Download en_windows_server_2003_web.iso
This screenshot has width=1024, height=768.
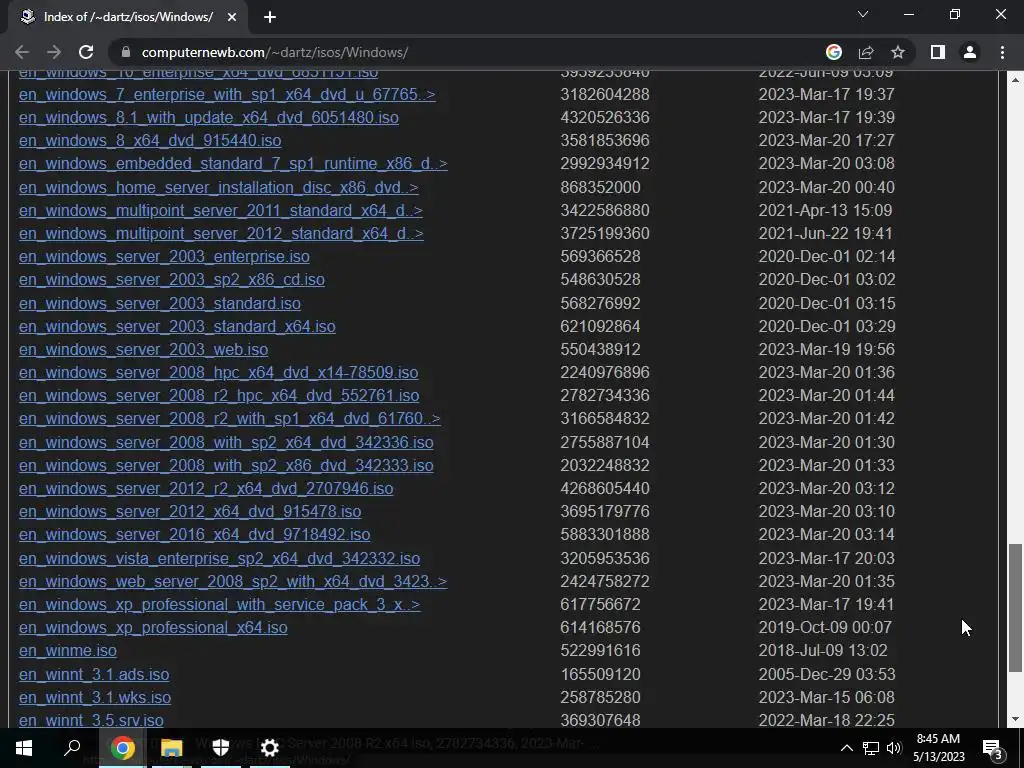(x=144, y=349)
